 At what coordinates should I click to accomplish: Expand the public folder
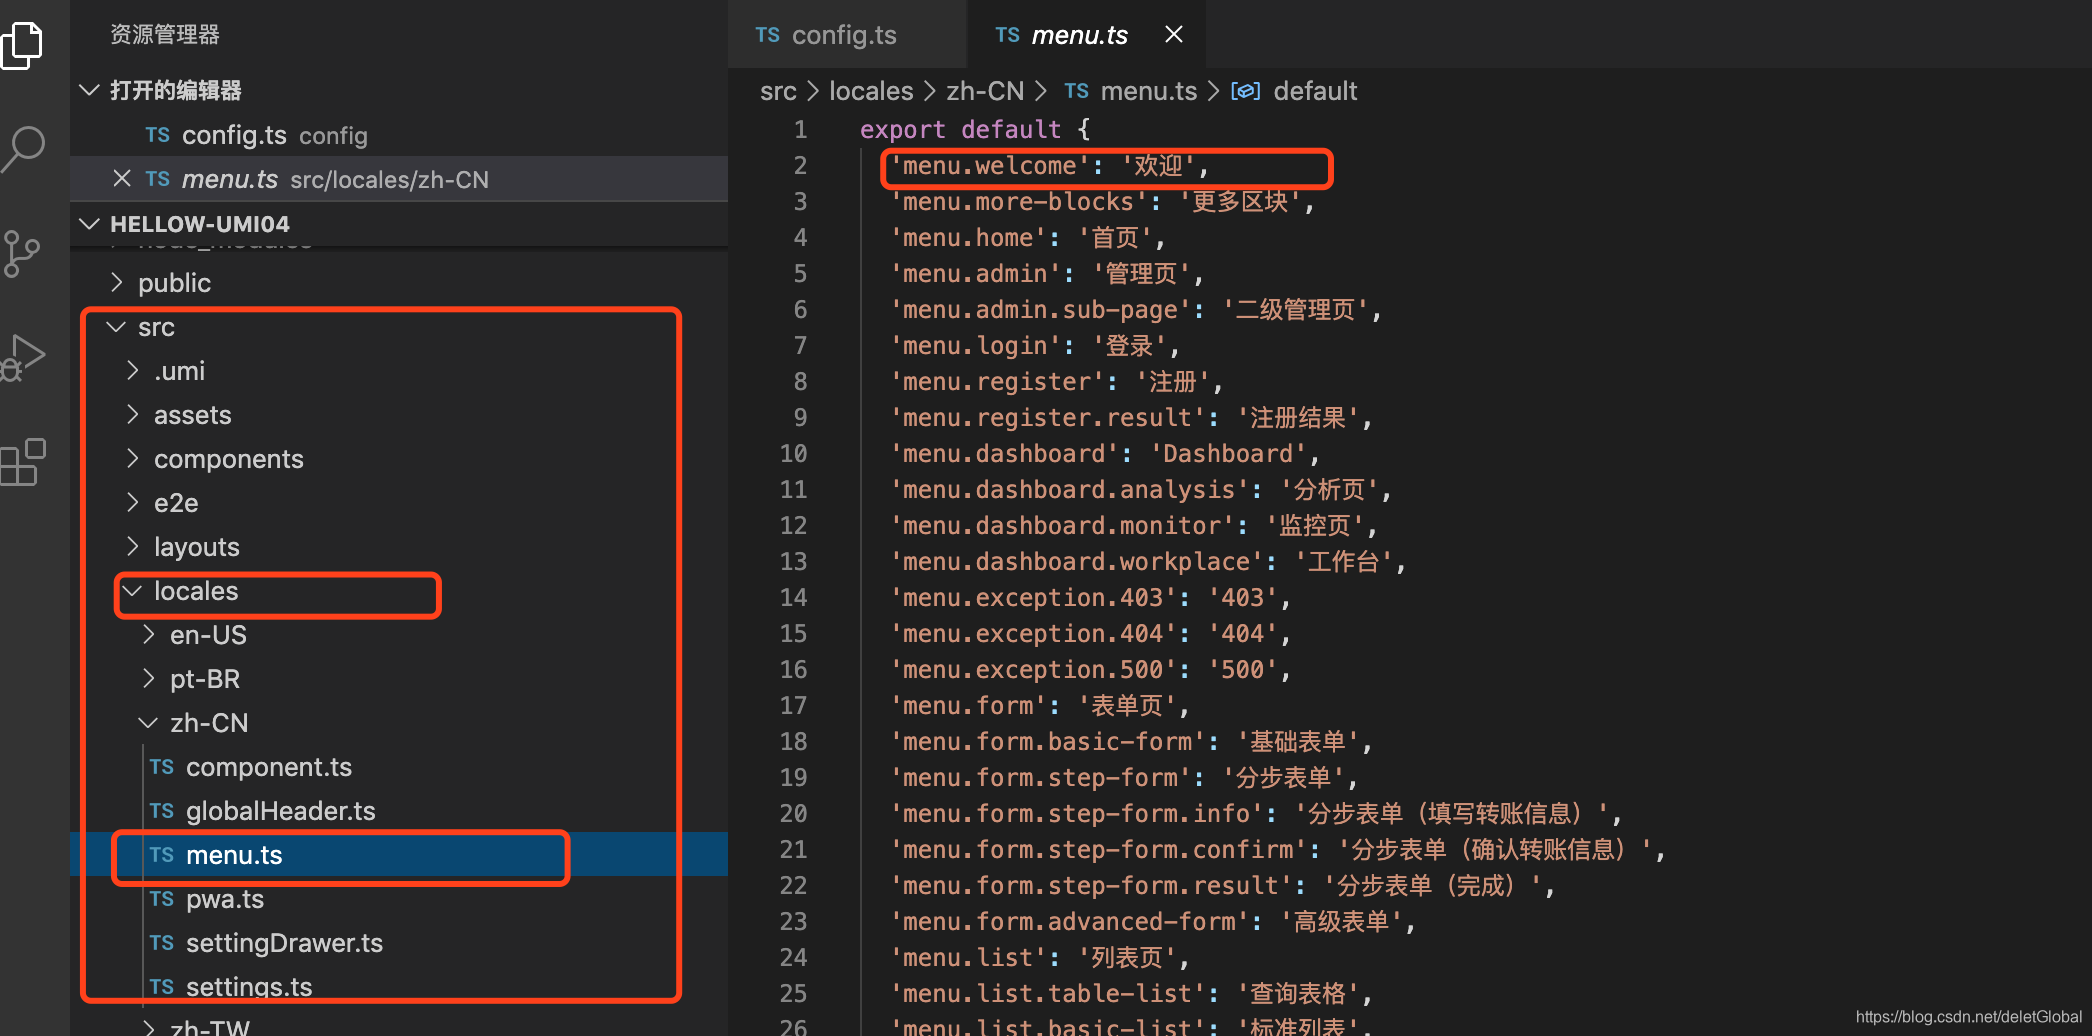116,283
